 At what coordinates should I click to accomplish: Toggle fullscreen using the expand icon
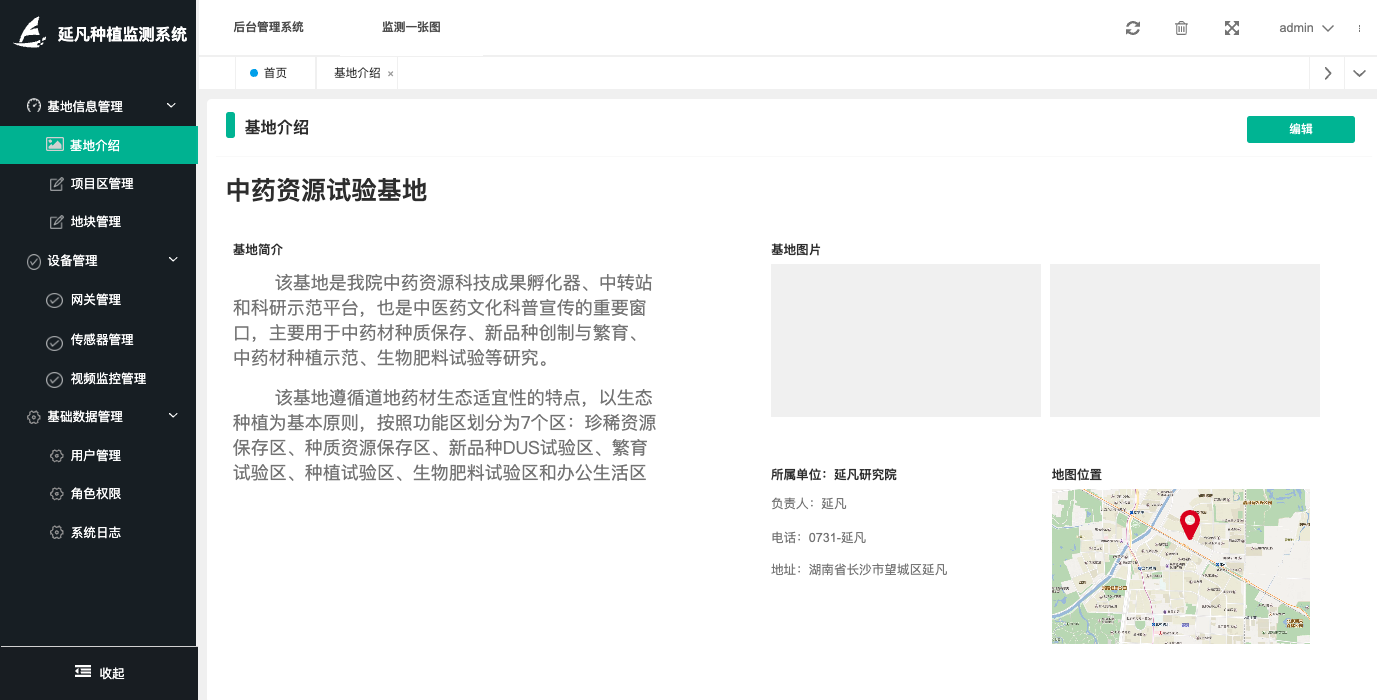pyautogui.click(x=1232, y=28)
